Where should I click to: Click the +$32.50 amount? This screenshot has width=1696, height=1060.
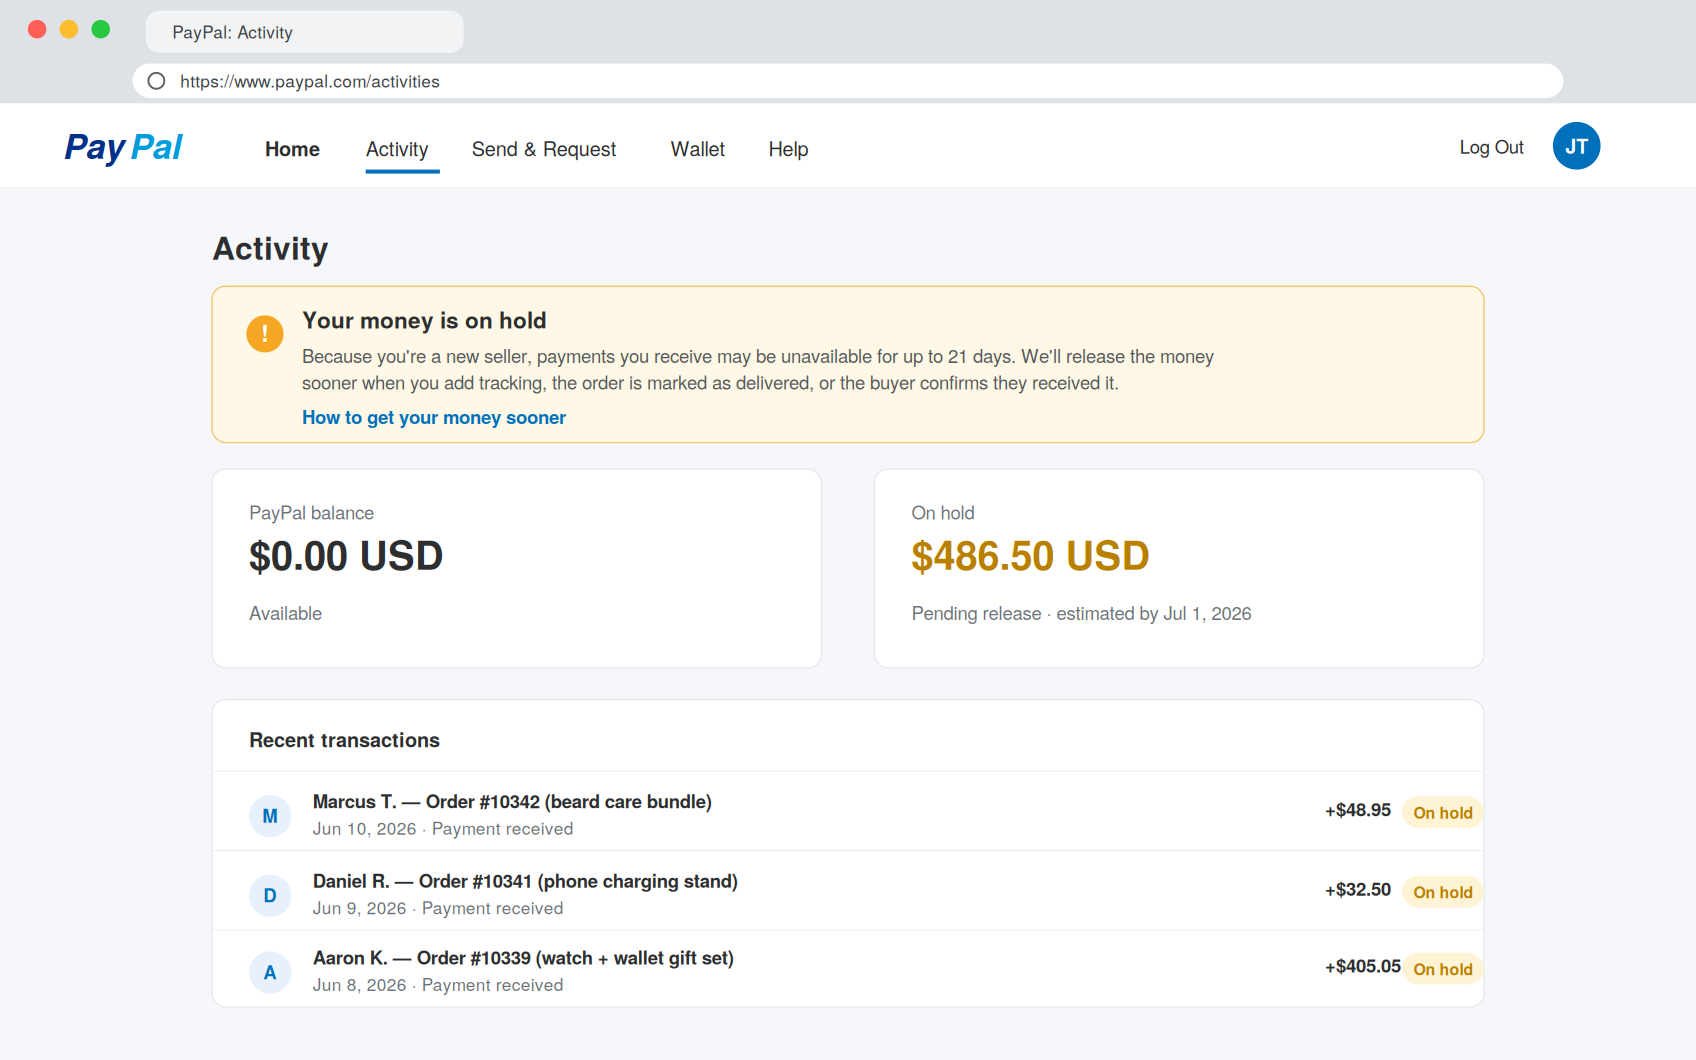1358,889
